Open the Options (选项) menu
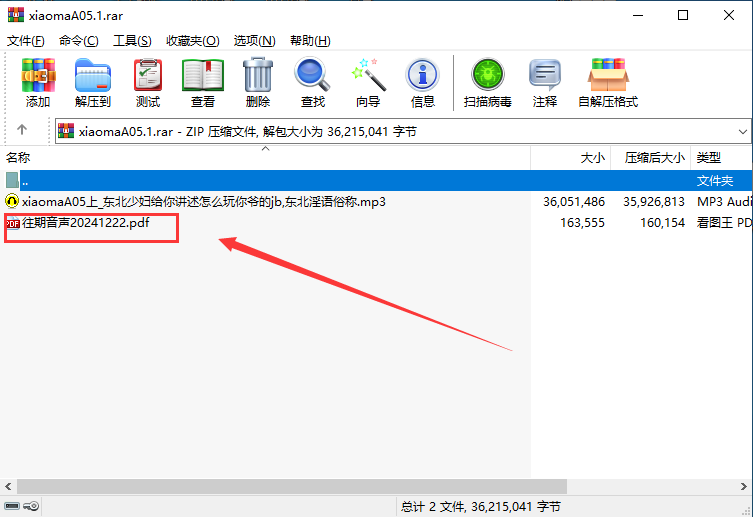 tap(255, 41)
